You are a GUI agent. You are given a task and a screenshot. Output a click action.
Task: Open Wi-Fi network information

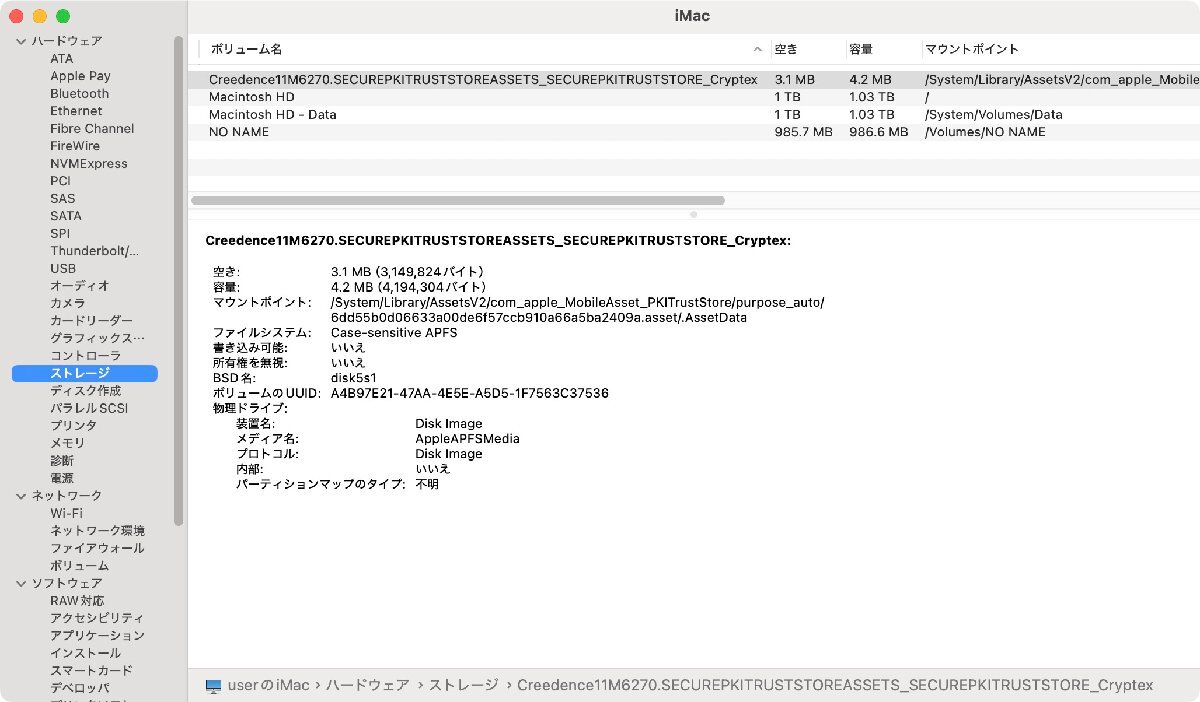pos(66,513)
